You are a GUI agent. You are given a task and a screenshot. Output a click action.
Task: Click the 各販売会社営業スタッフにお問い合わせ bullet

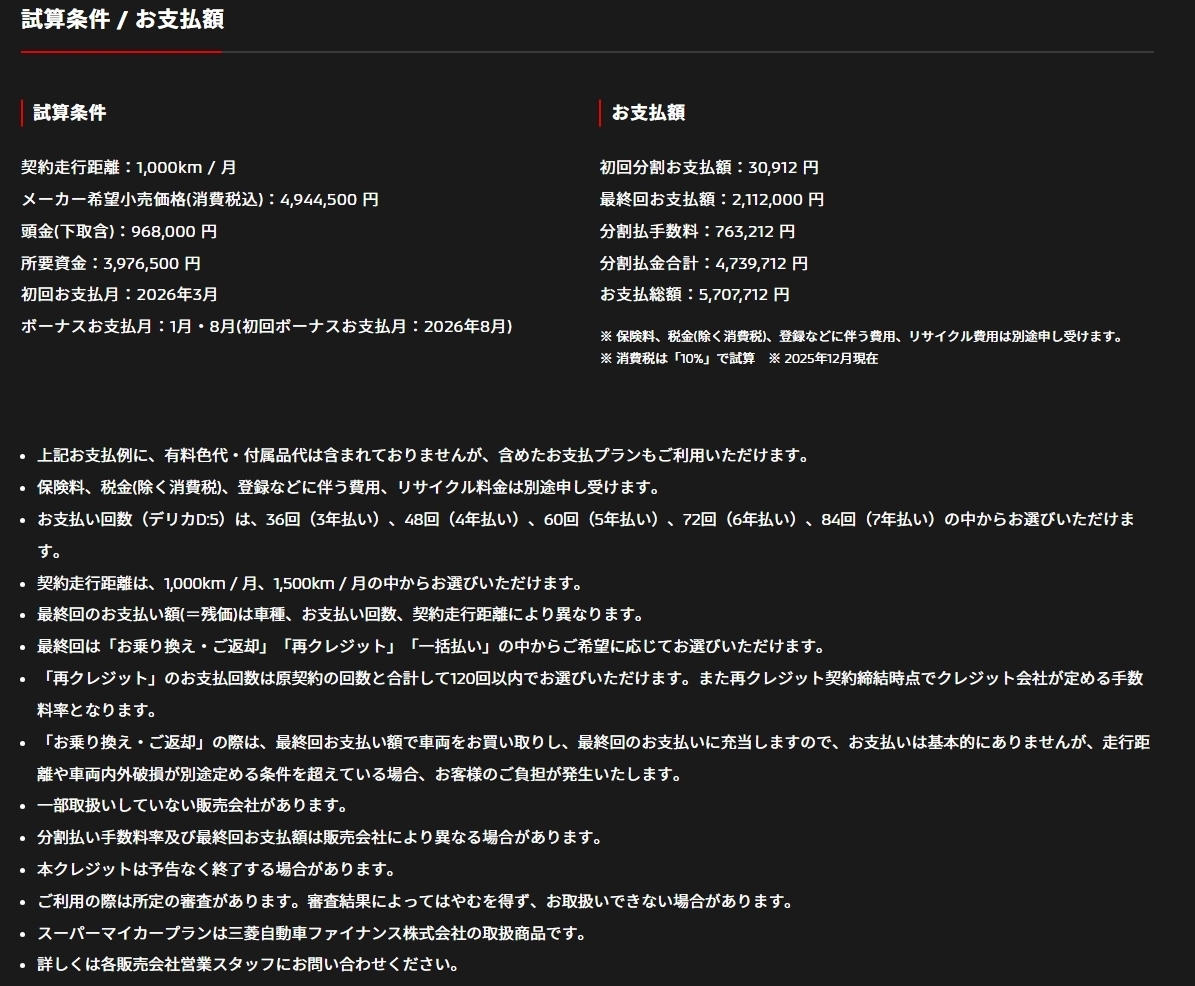click(x=248, y=966)
